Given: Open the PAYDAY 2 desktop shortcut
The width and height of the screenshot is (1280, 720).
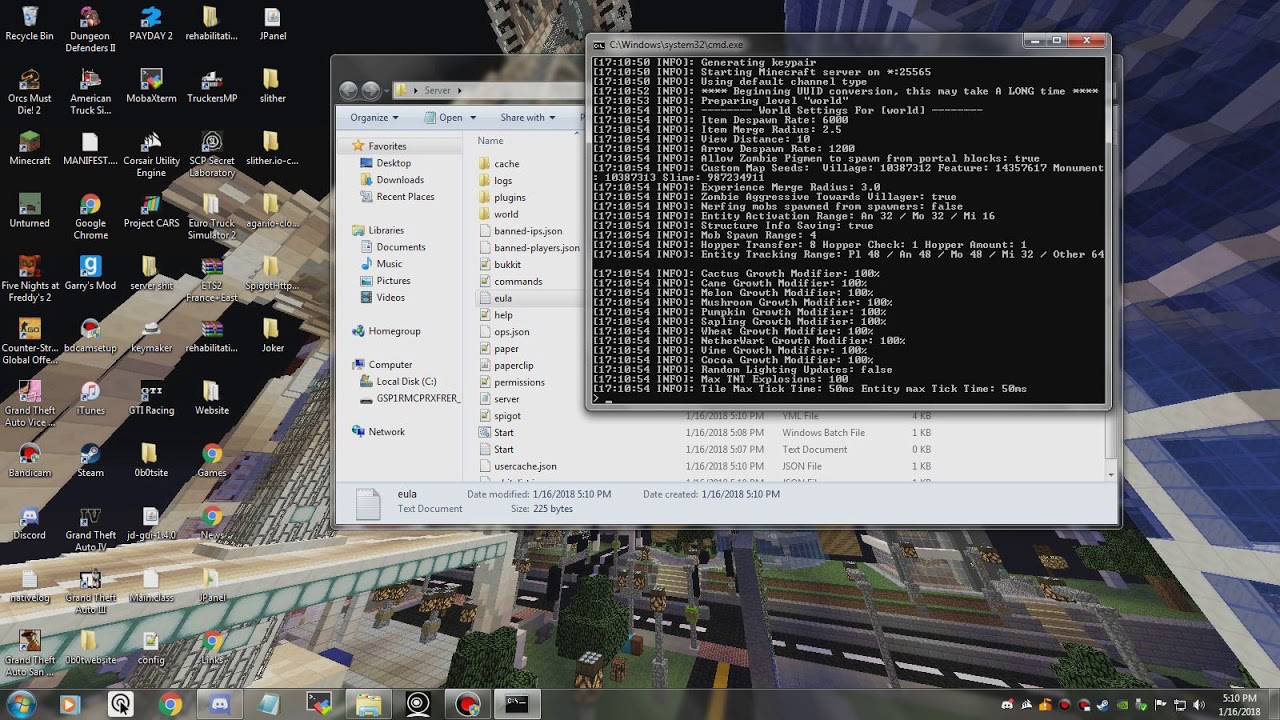Looking at the screenshot, I should [151, 23].
